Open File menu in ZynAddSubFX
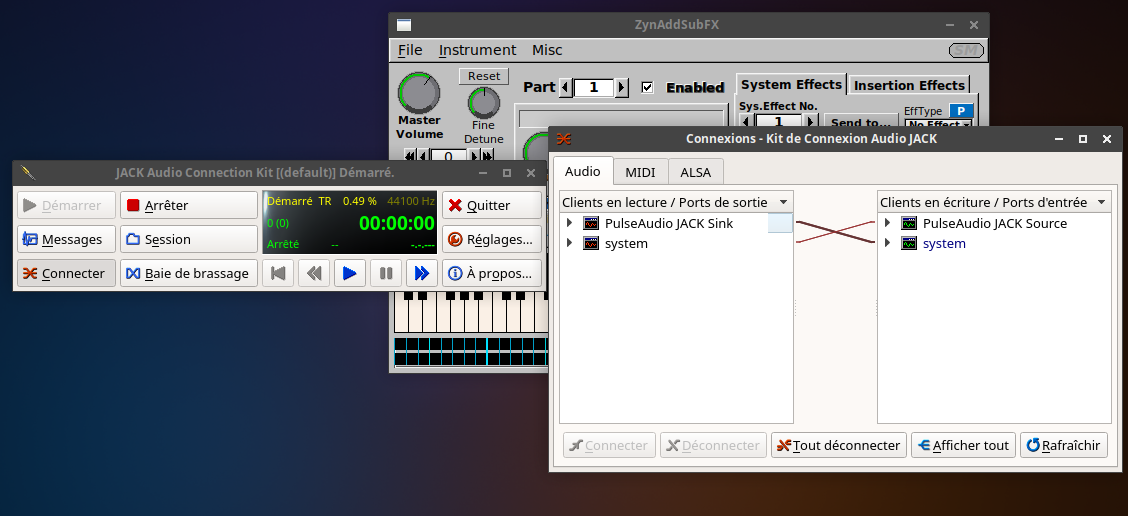The width and height of the screenshot is (1128, 516). (x=410, y=50)
